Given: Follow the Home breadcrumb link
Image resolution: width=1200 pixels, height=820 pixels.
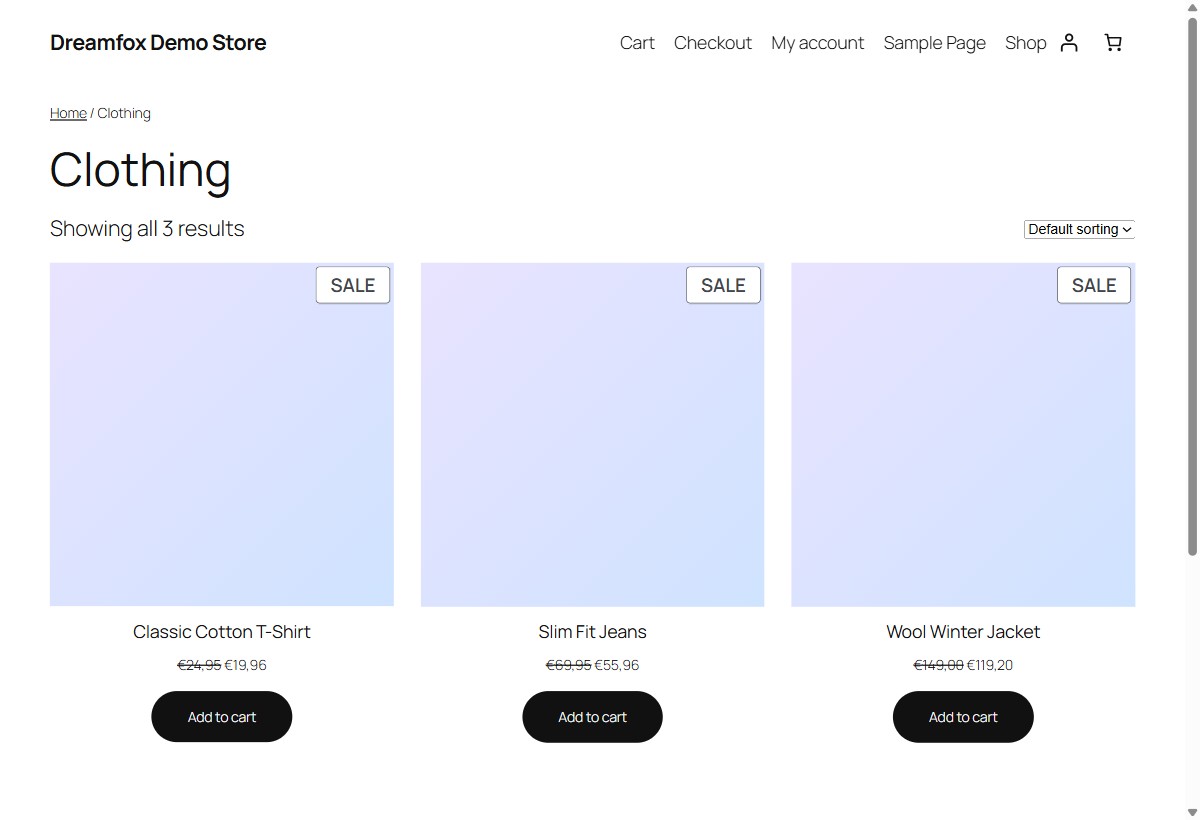Looking at the screenshot, I should pos(68,113).
